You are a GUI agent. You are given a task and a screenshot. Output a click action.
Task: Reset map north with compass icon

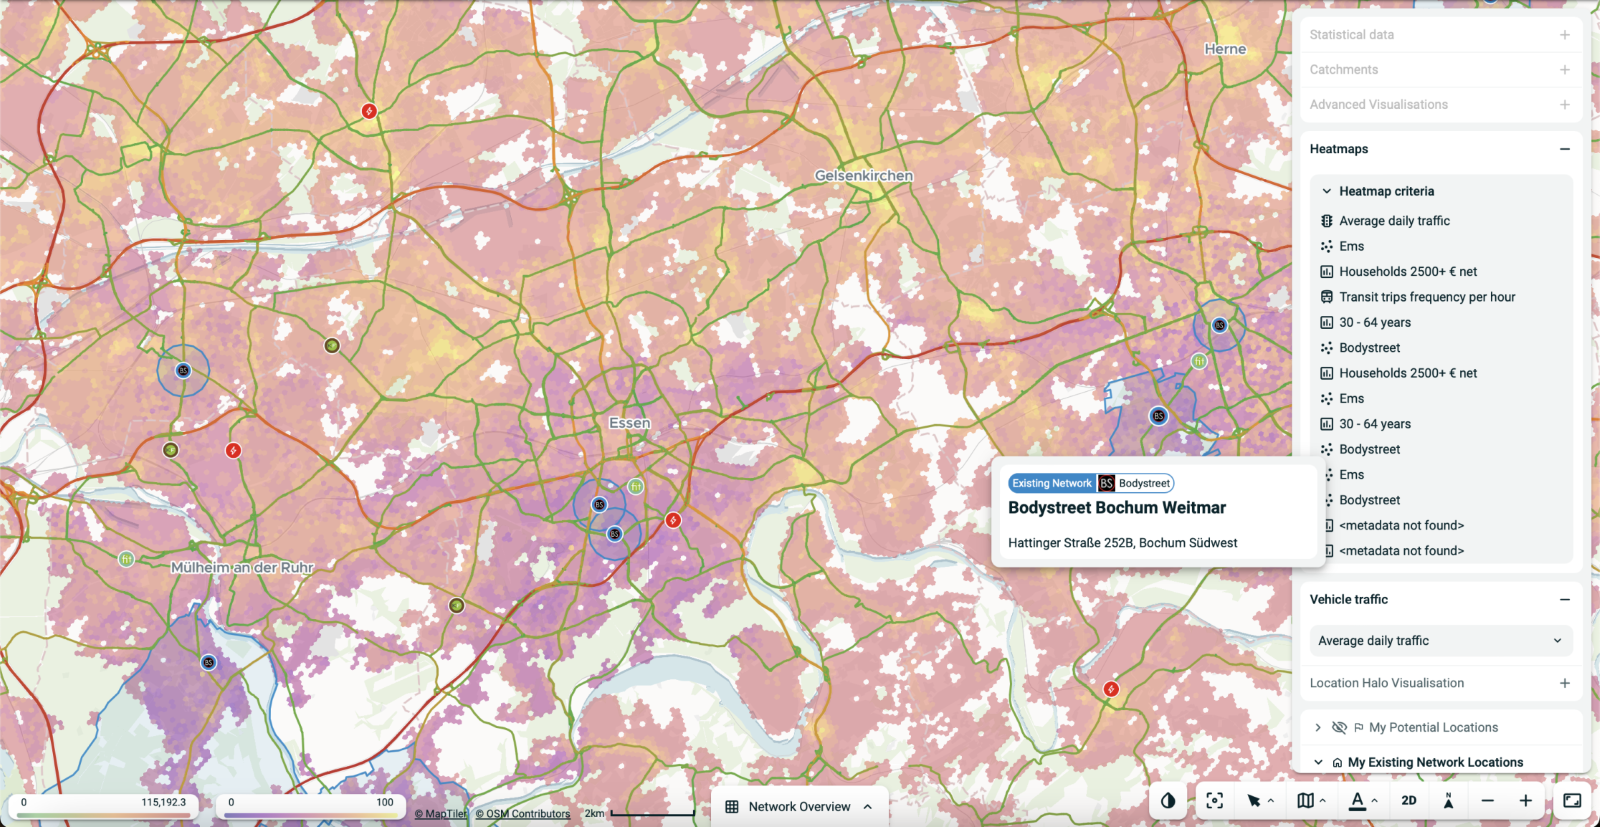point(1448,801)
